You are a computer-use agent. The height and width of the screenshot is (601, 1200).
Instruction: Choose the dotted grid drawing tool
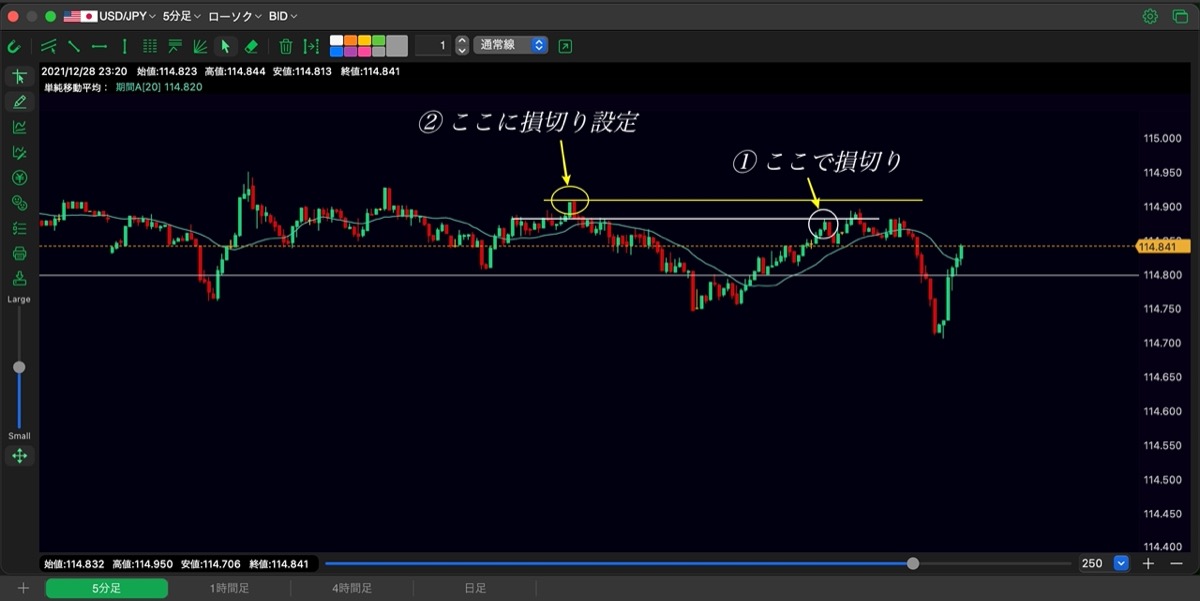[x=150, y=46]
